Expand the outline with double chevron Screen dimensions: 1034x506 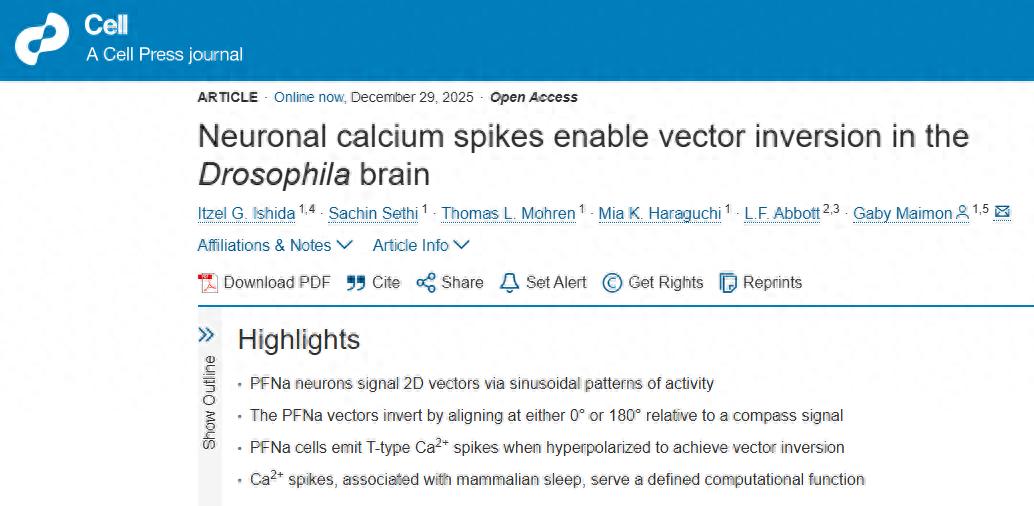(207, 334)
